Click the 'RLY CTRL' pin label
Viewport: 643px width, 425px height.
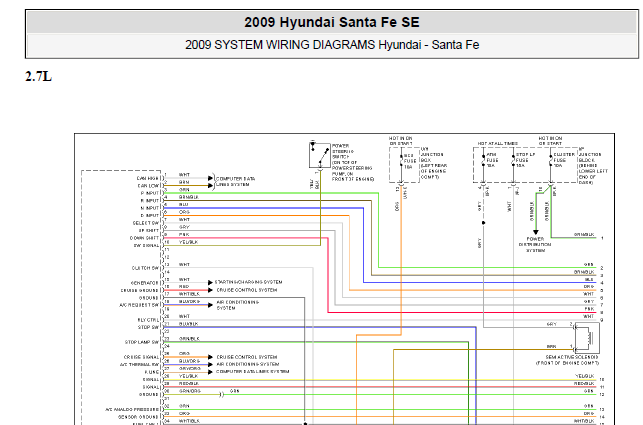tap(148, 320)
